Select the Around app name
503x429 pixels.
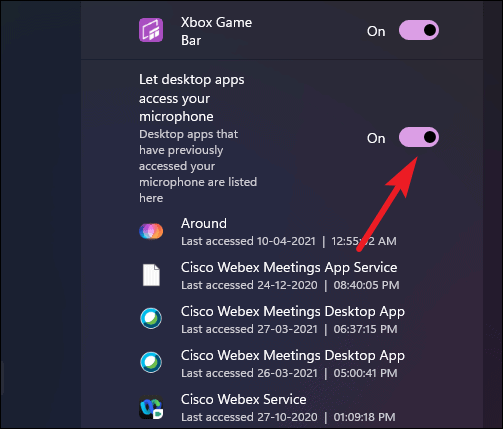204,223
